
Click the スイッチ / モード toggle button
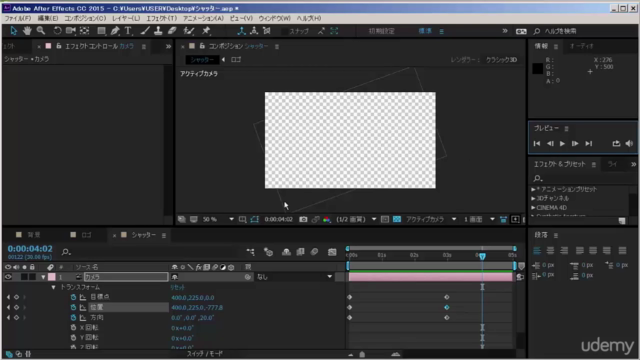click(x=204, y=354)
